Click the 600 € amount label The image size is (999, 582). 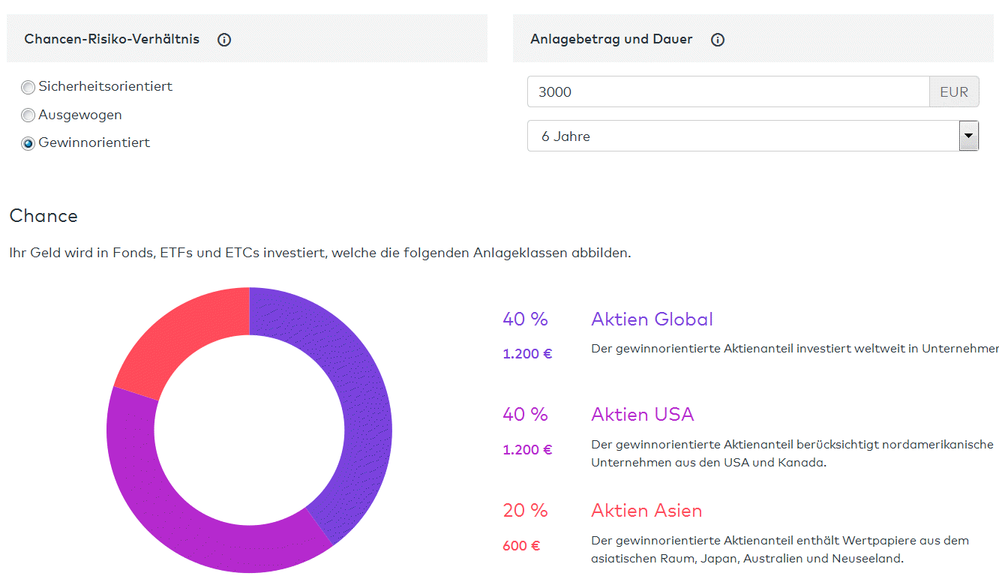(x=521, y=546)
